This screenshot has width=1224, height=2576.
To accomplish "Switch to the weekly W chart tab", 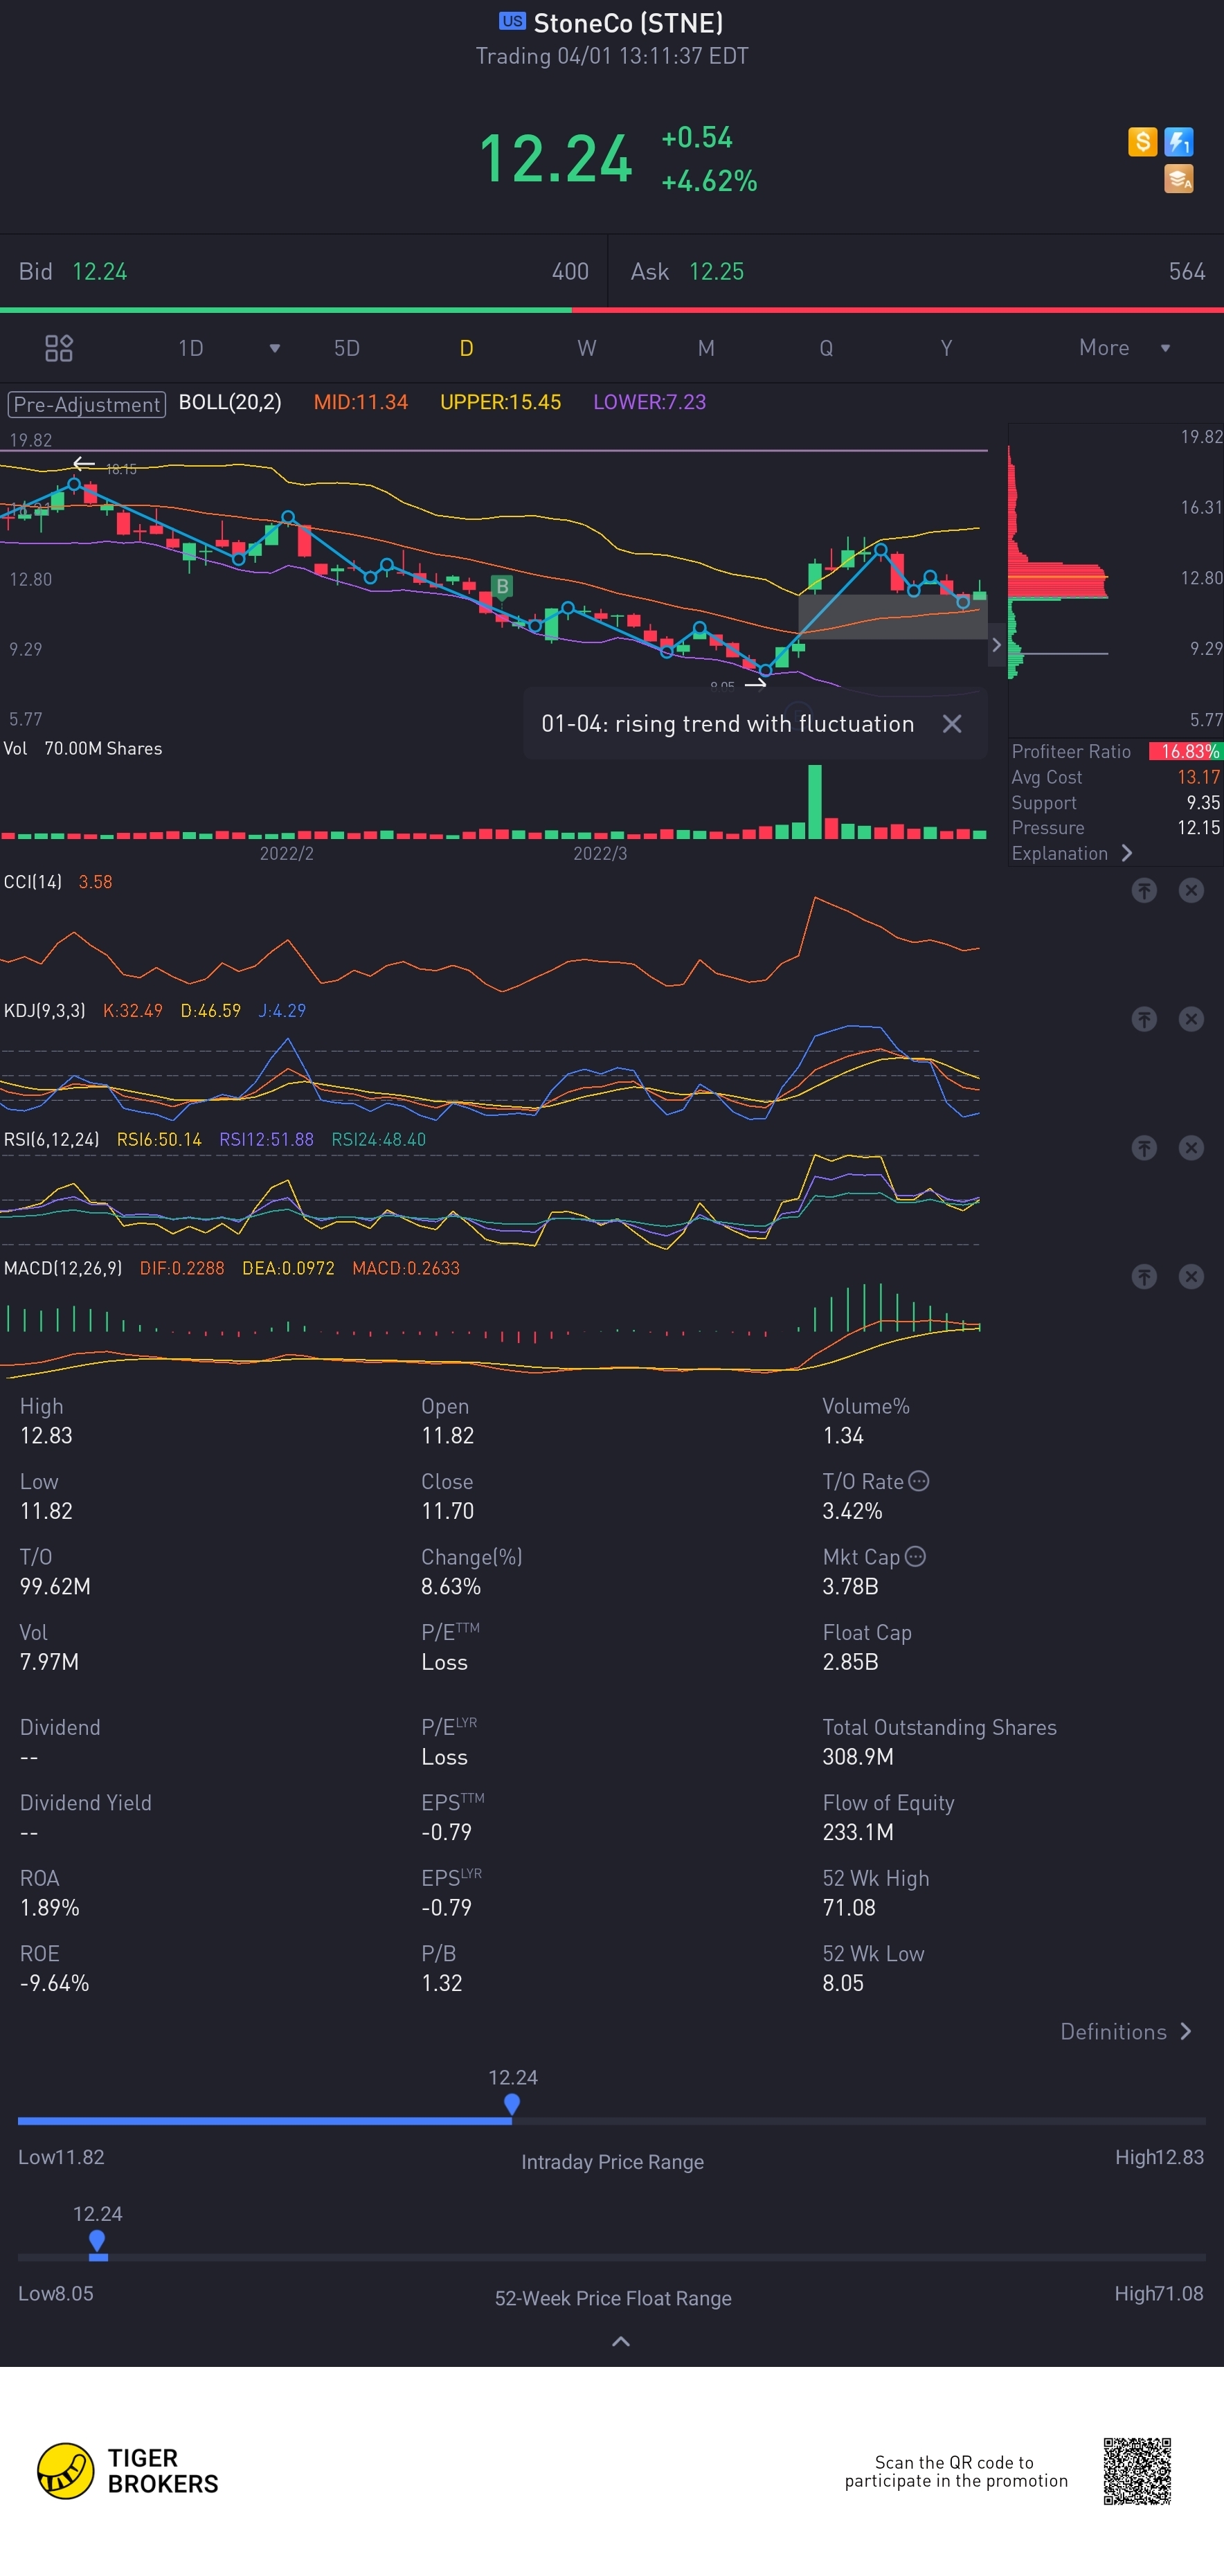I will tap(586, 348).
